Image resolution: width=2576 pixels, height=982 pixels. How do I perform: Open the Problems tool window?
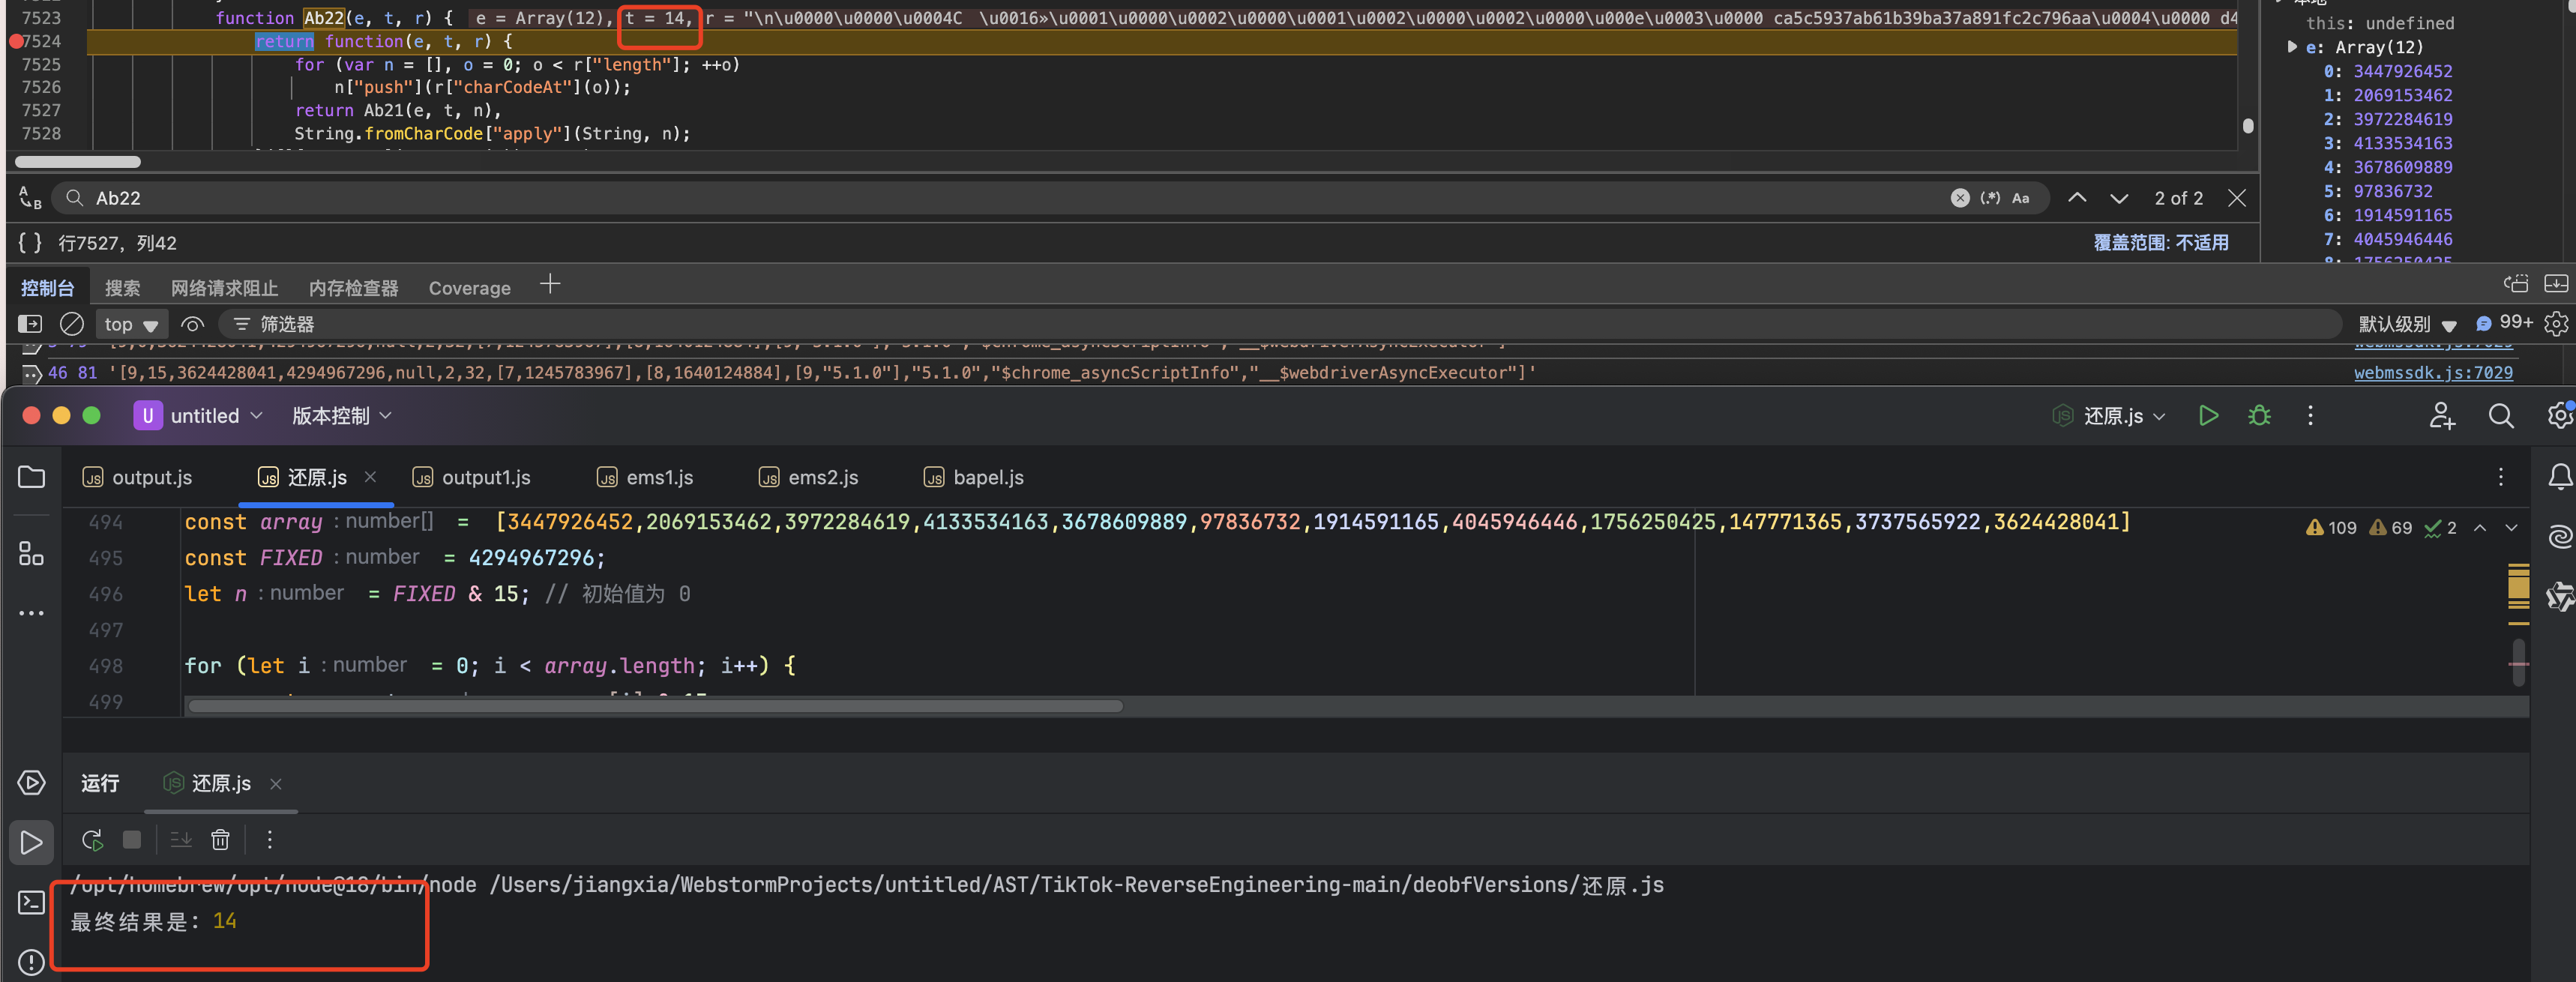(32, 962)
